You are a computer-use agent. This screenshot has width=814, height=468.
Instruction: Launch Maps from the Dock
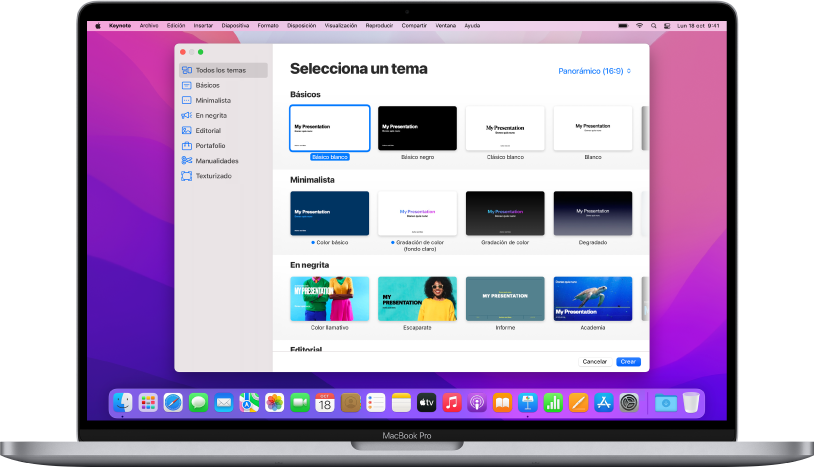pos(249,402)
